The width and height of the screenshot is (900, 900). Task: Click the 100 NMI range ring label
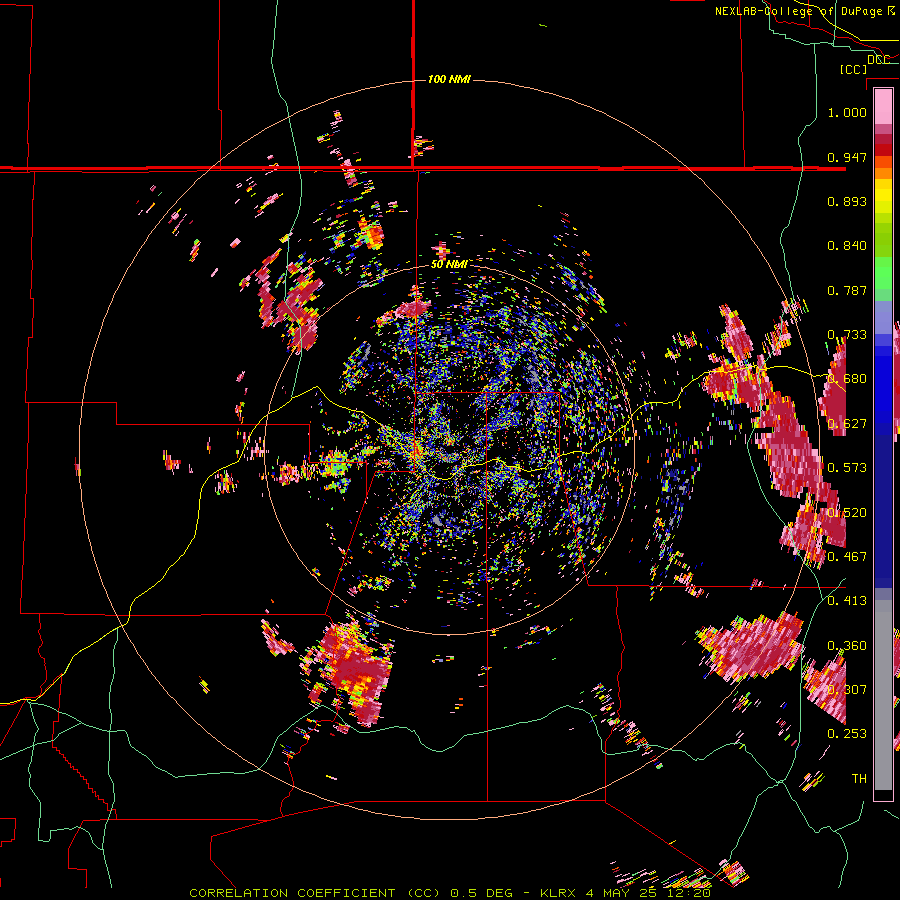click(x=449, y=79)
